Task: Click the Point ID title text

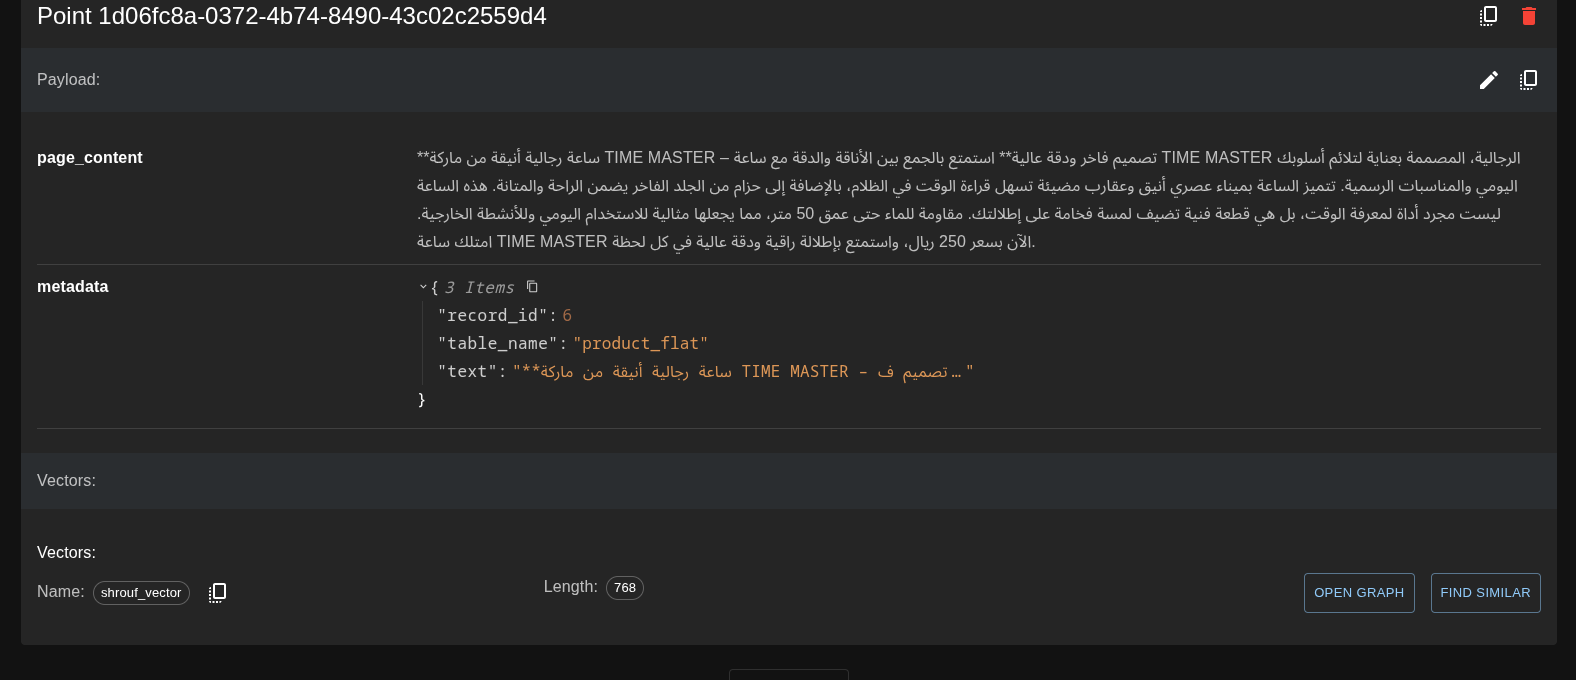Action: pos(292,16)
